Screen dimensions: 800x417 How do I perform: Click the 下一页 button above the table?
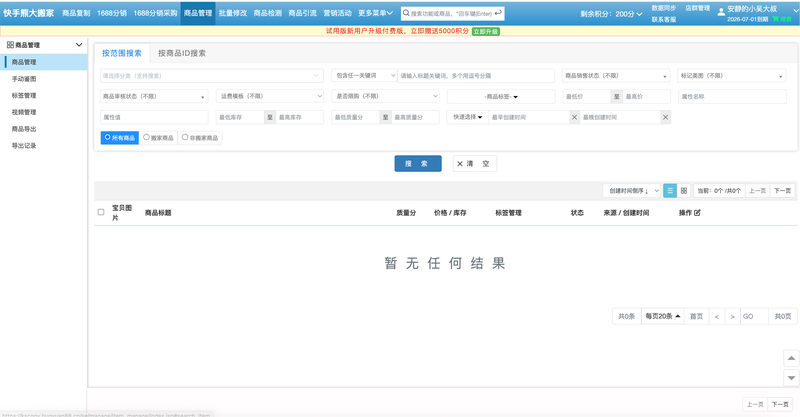(782, 190)
